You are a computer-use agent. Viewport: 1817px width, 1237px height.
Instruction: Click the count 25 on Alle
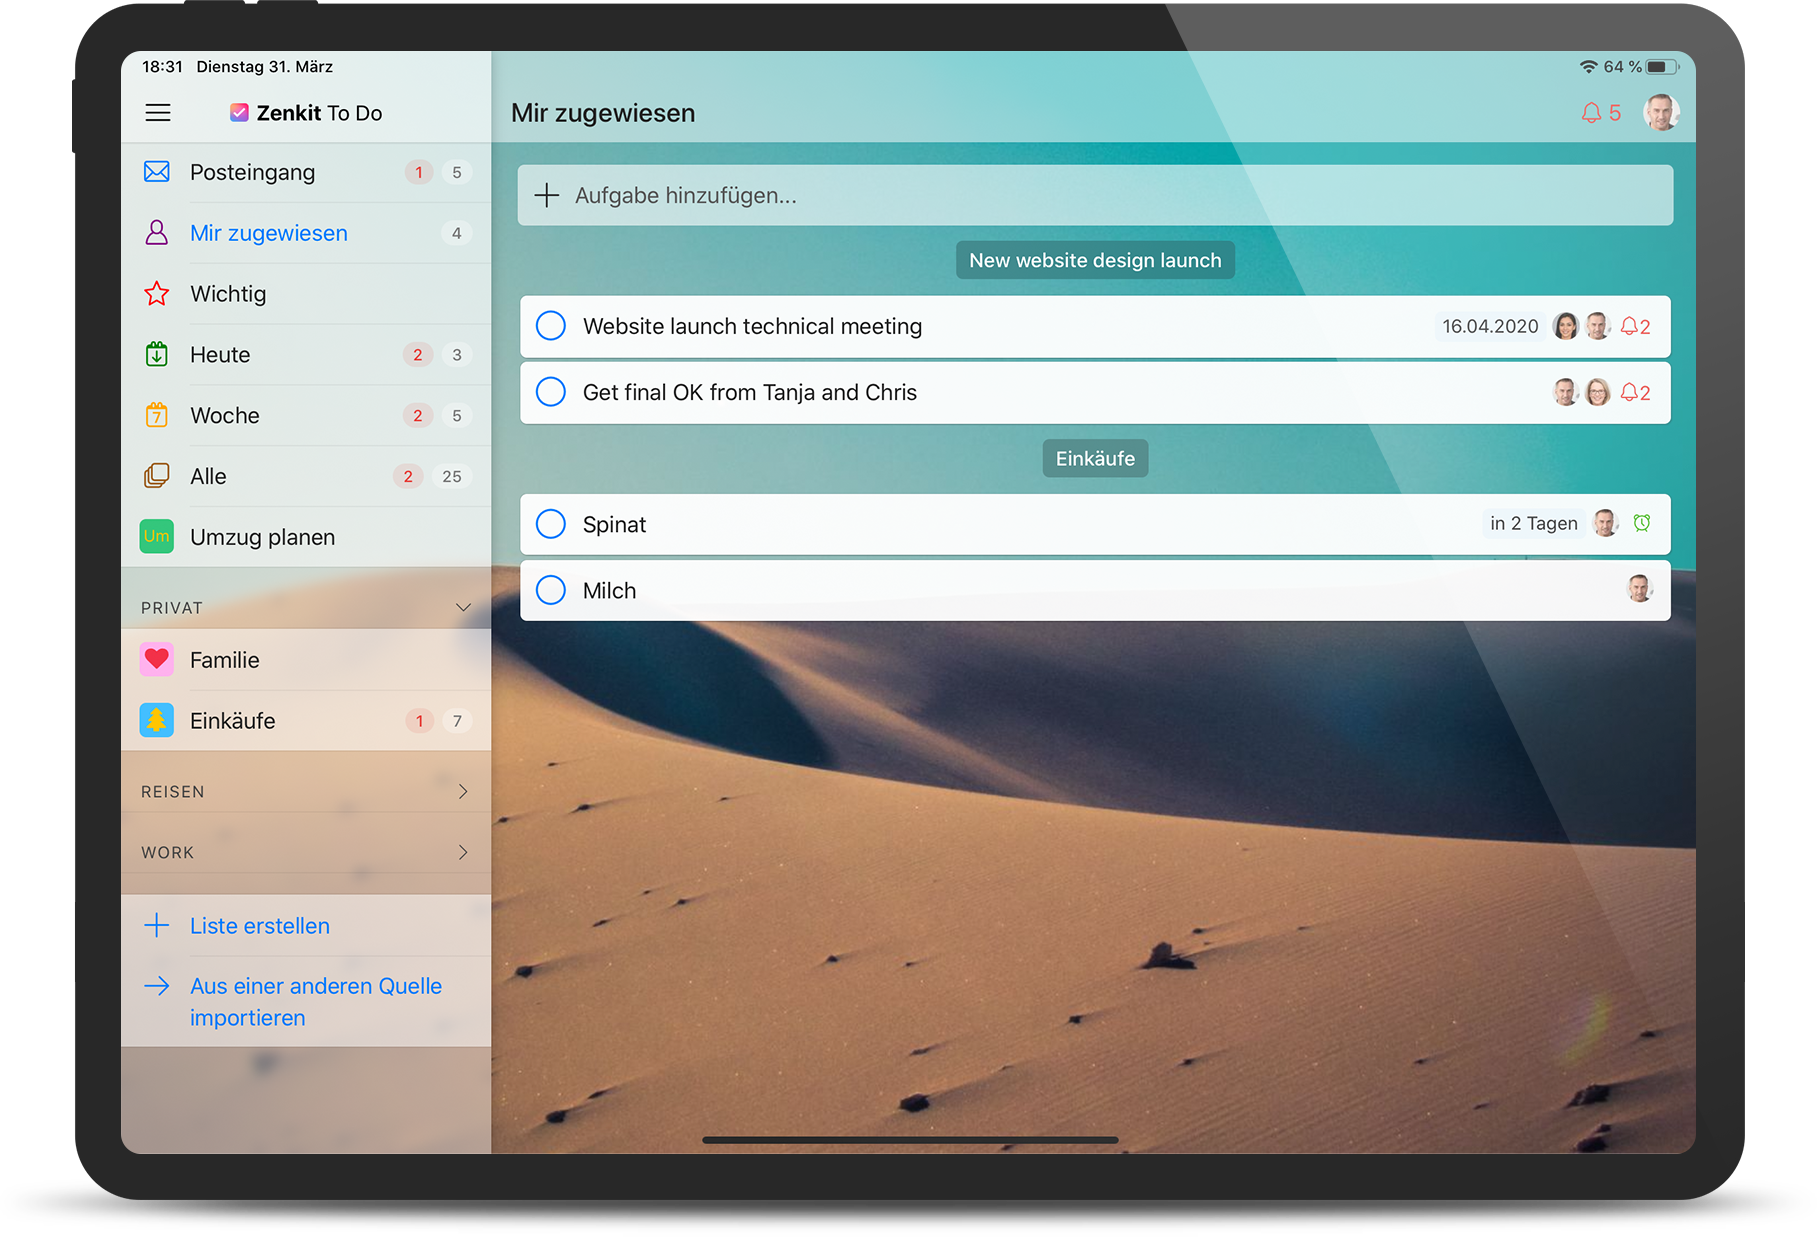pyautogui.click(x=452, y=476)
